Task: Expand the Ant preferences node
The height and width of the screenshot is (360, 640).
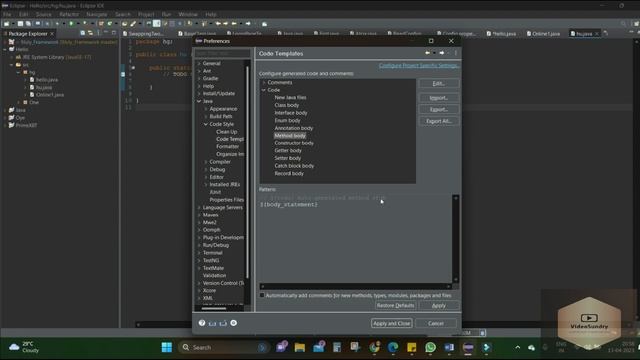Action: click(x=199, y=71)
